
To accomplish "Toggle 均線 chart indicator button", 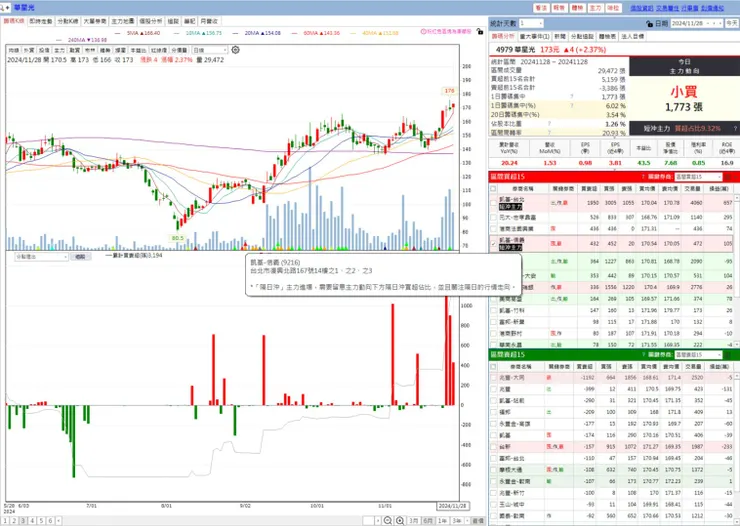I will click(14, 50).
